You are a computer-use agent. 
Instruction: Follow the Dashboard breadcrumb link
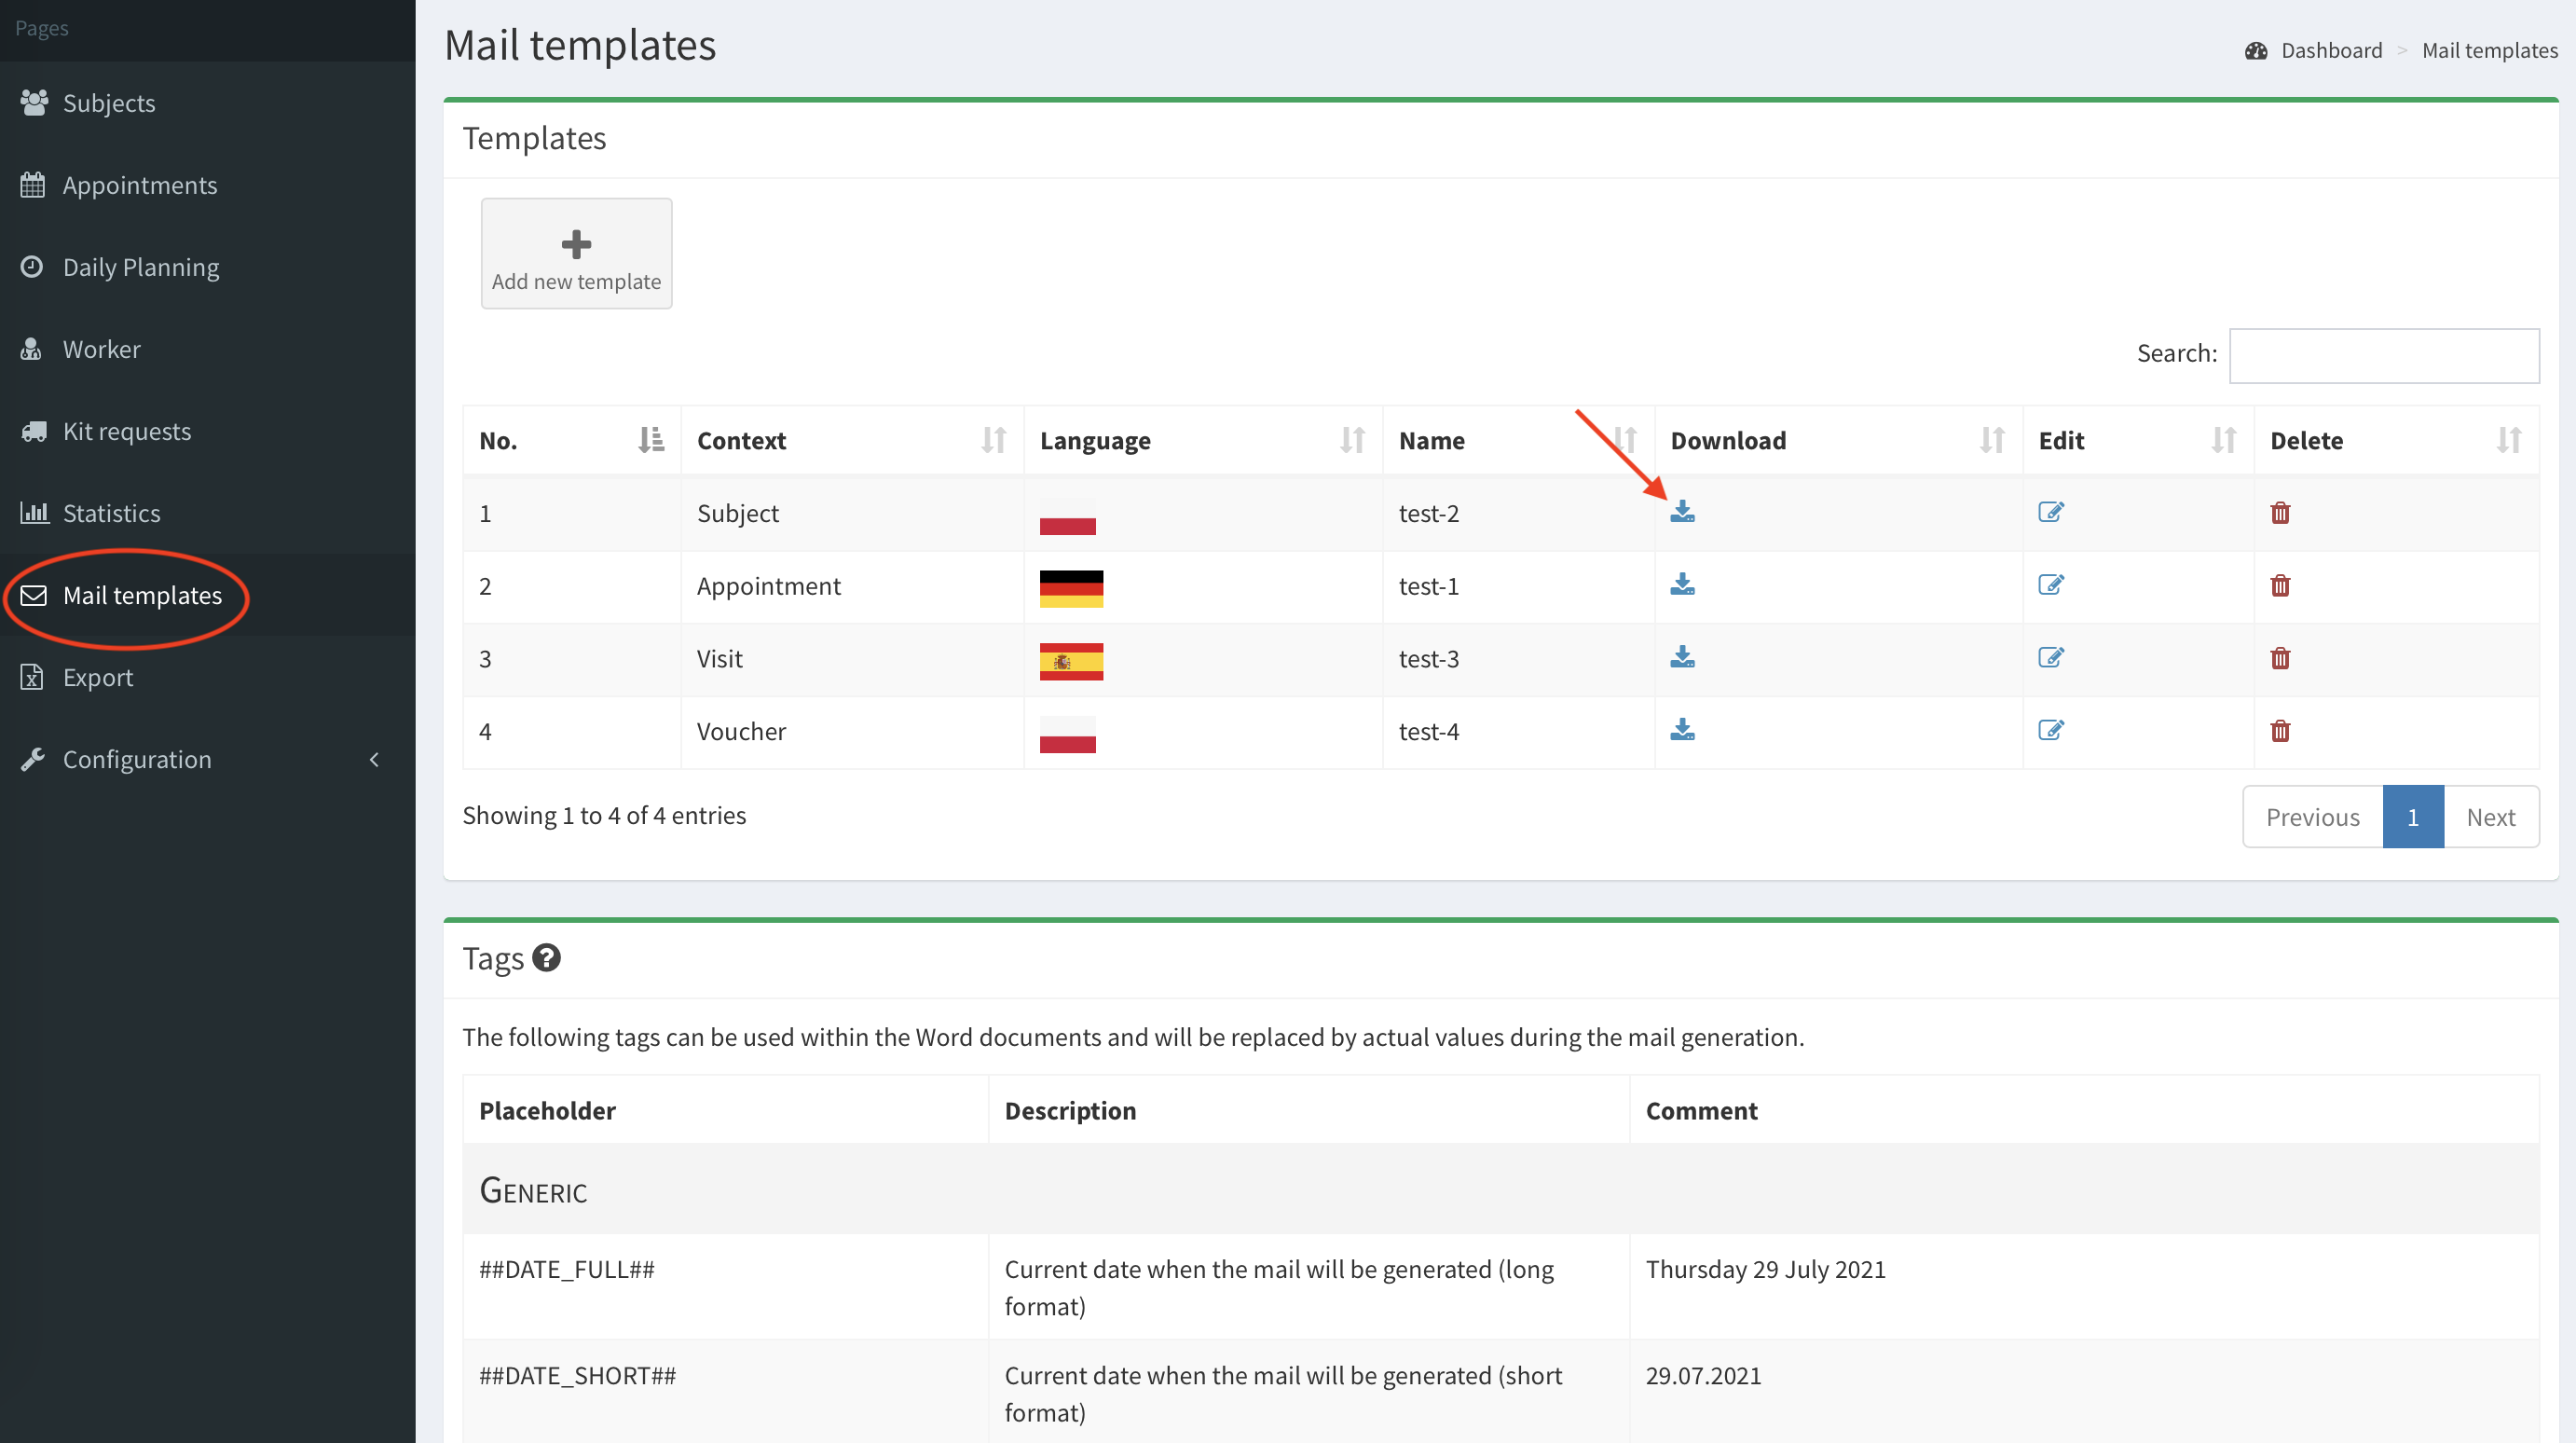click(2331, 50)
